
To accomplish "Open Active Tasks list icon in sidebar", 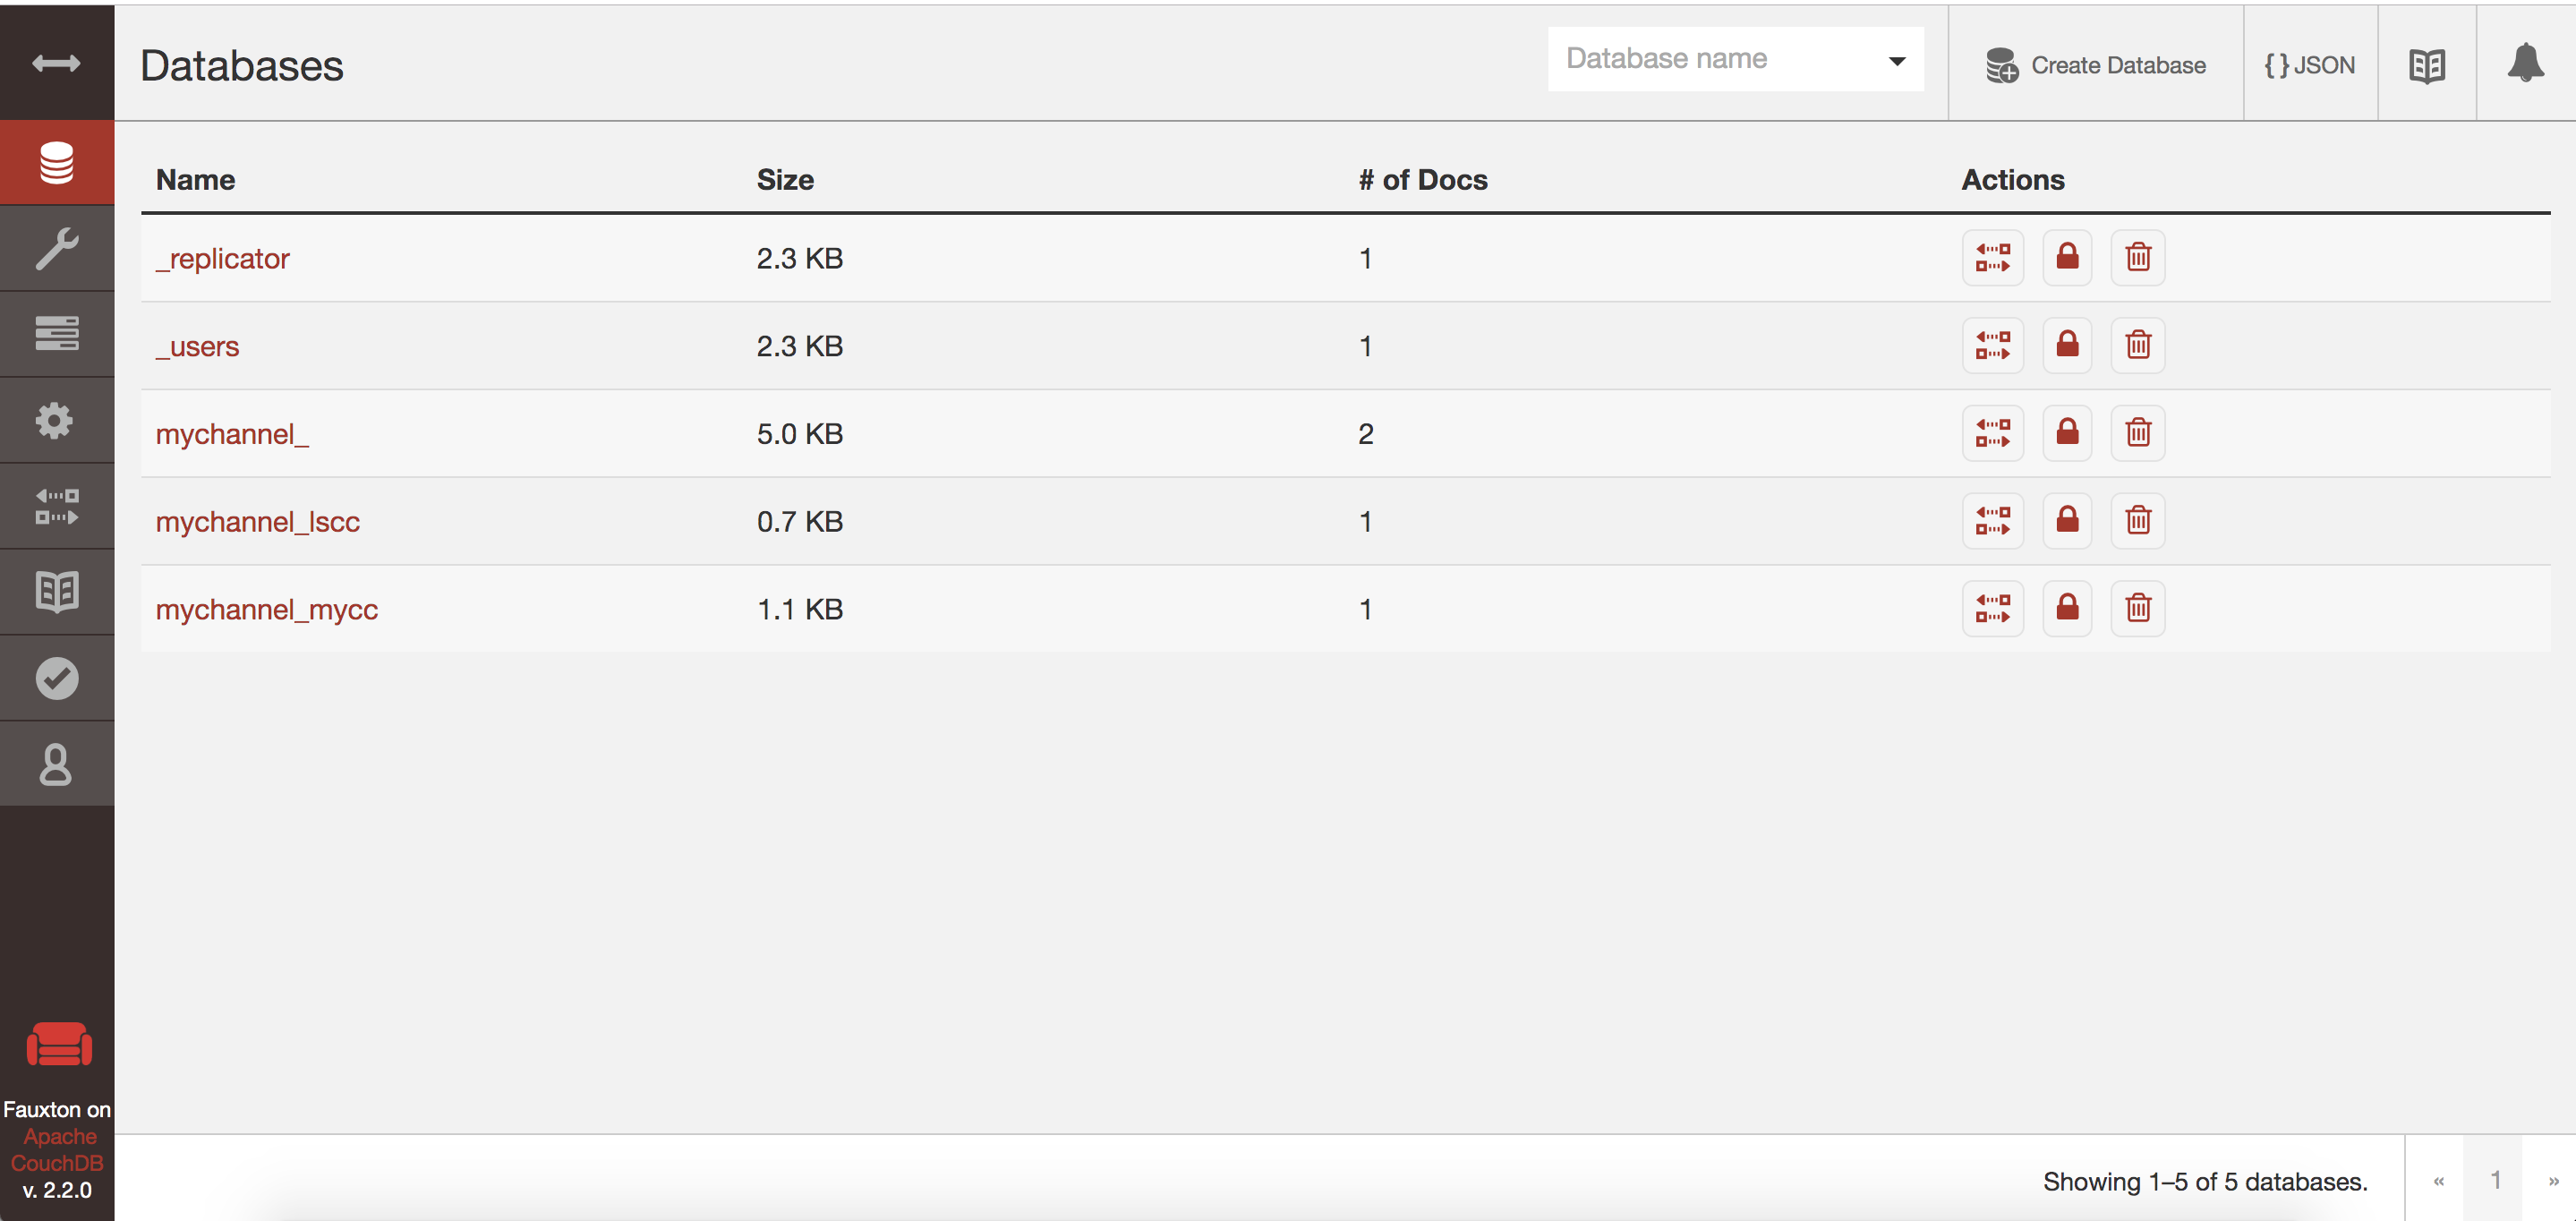I will [x=56, y=334].
